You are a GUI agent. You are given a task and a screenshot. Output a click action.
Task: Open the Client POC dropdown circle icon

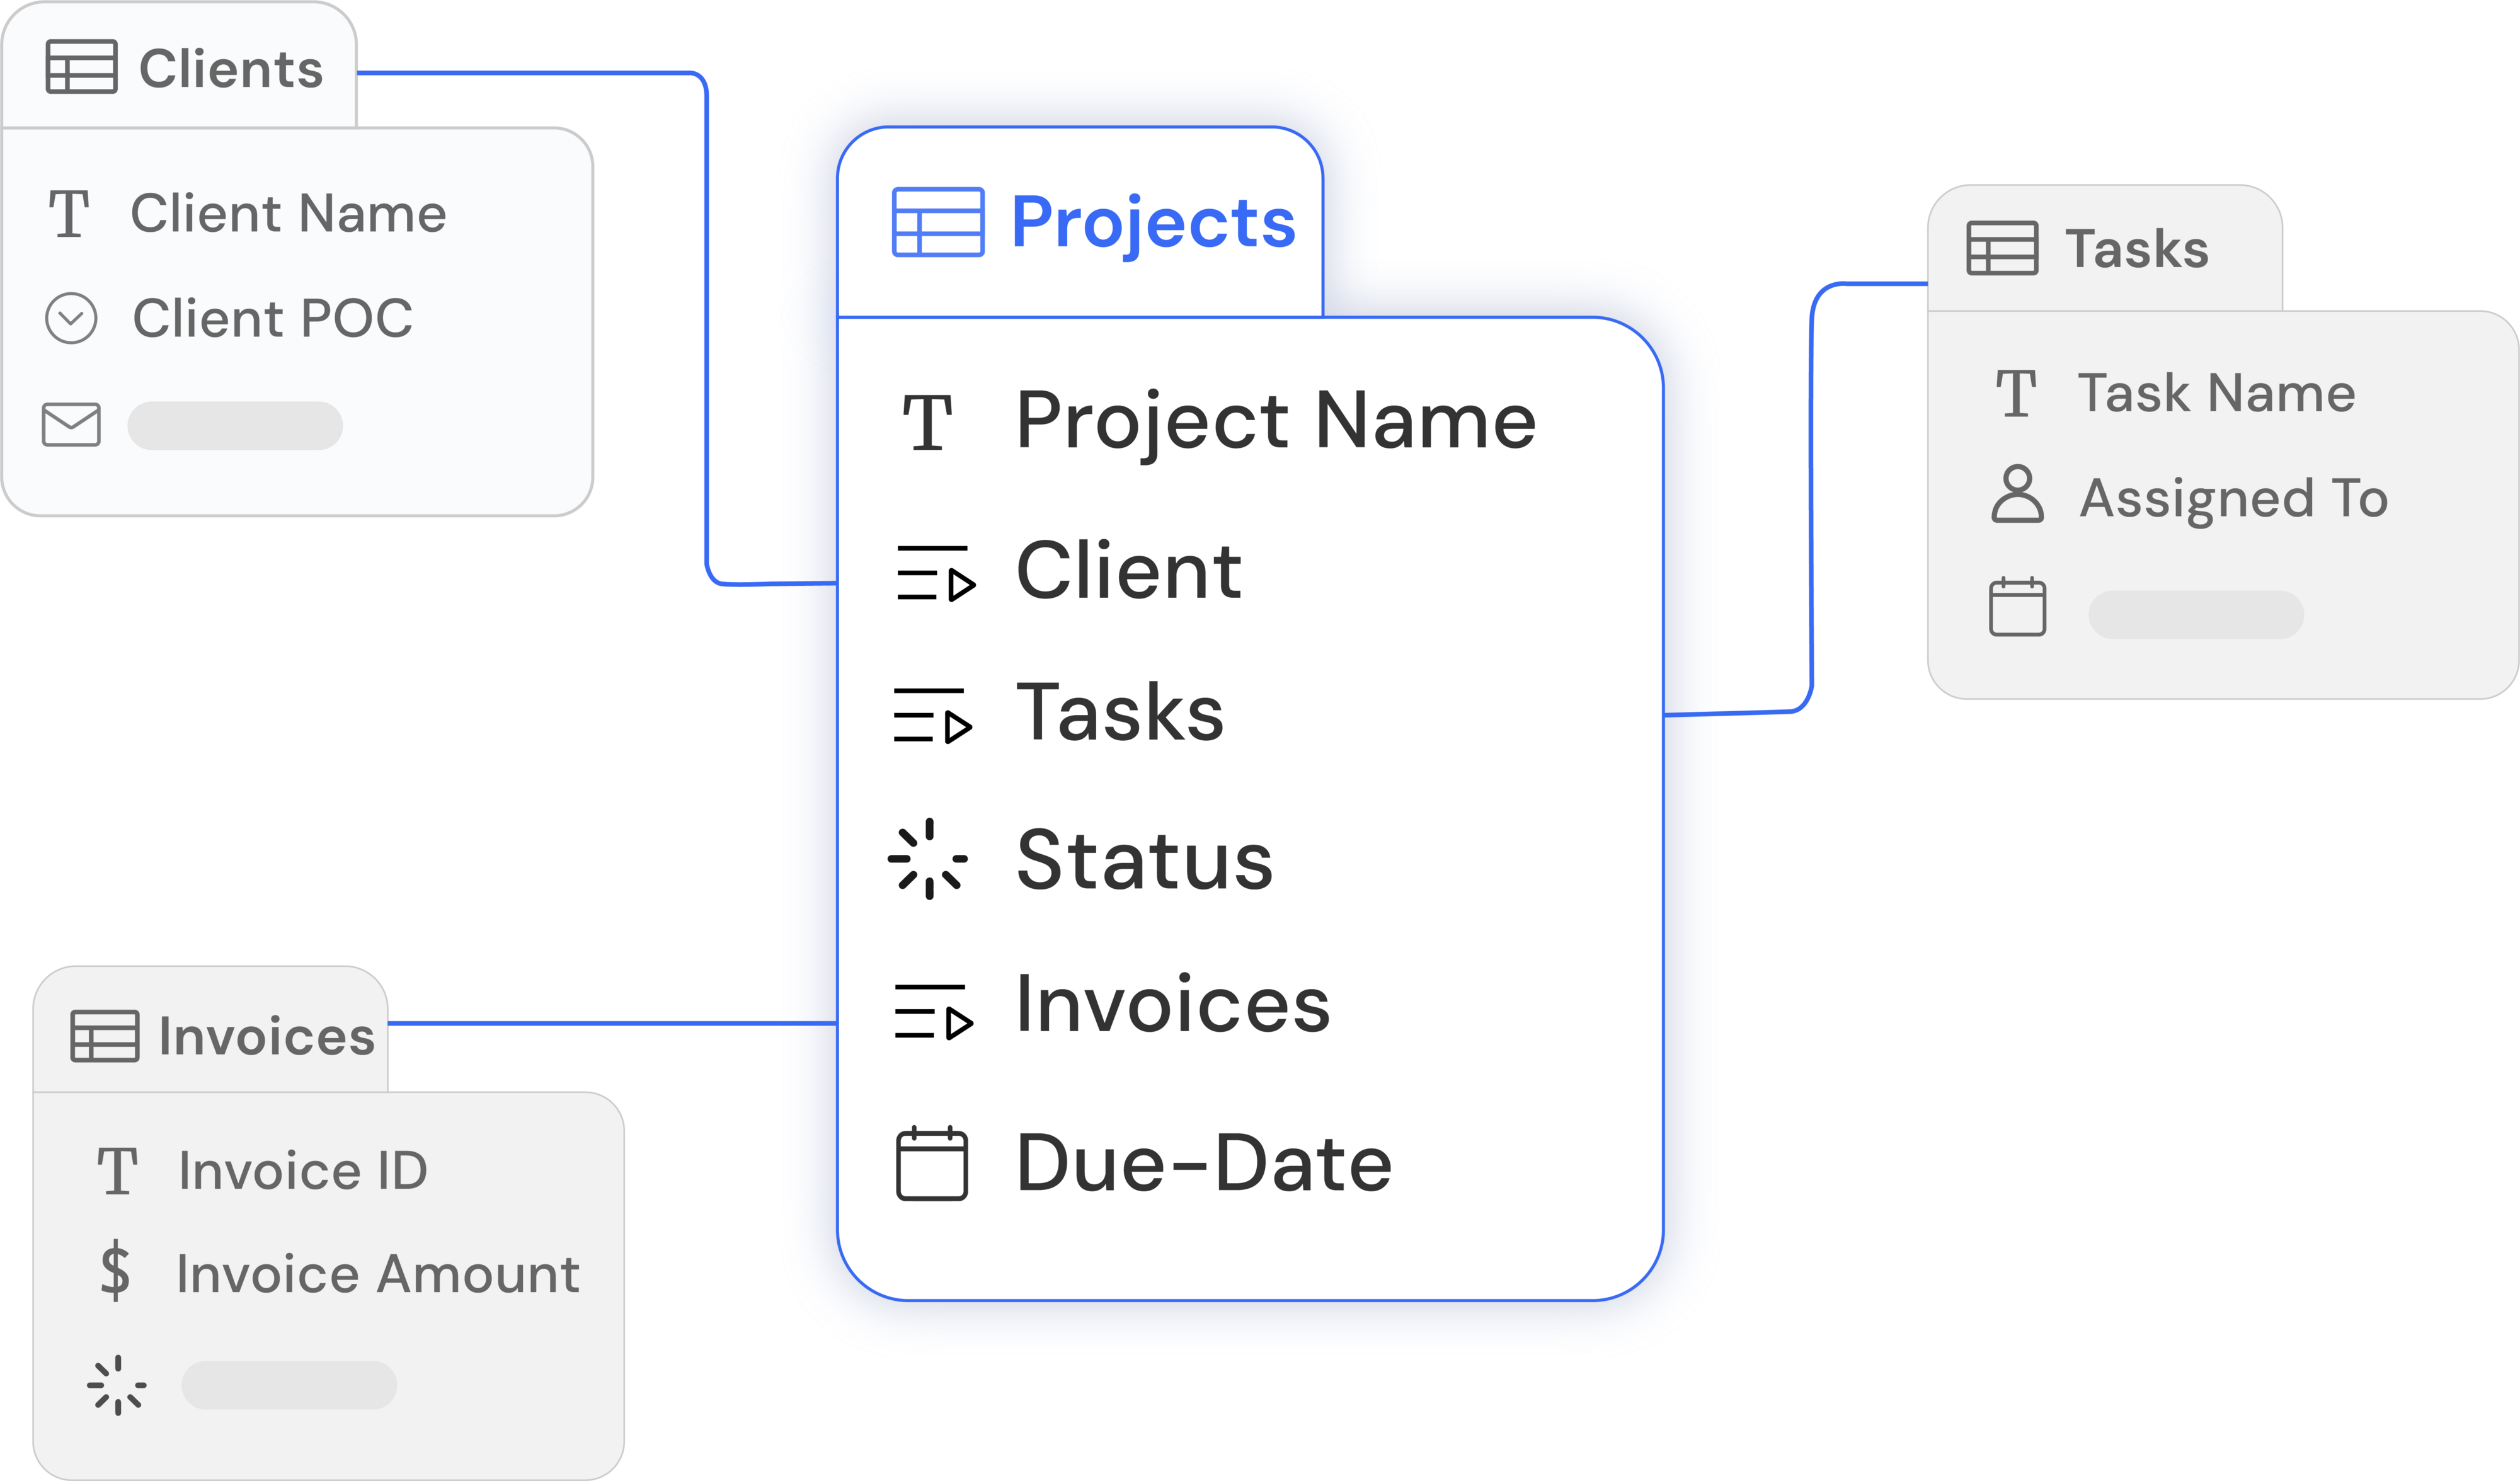coord(71,319)
